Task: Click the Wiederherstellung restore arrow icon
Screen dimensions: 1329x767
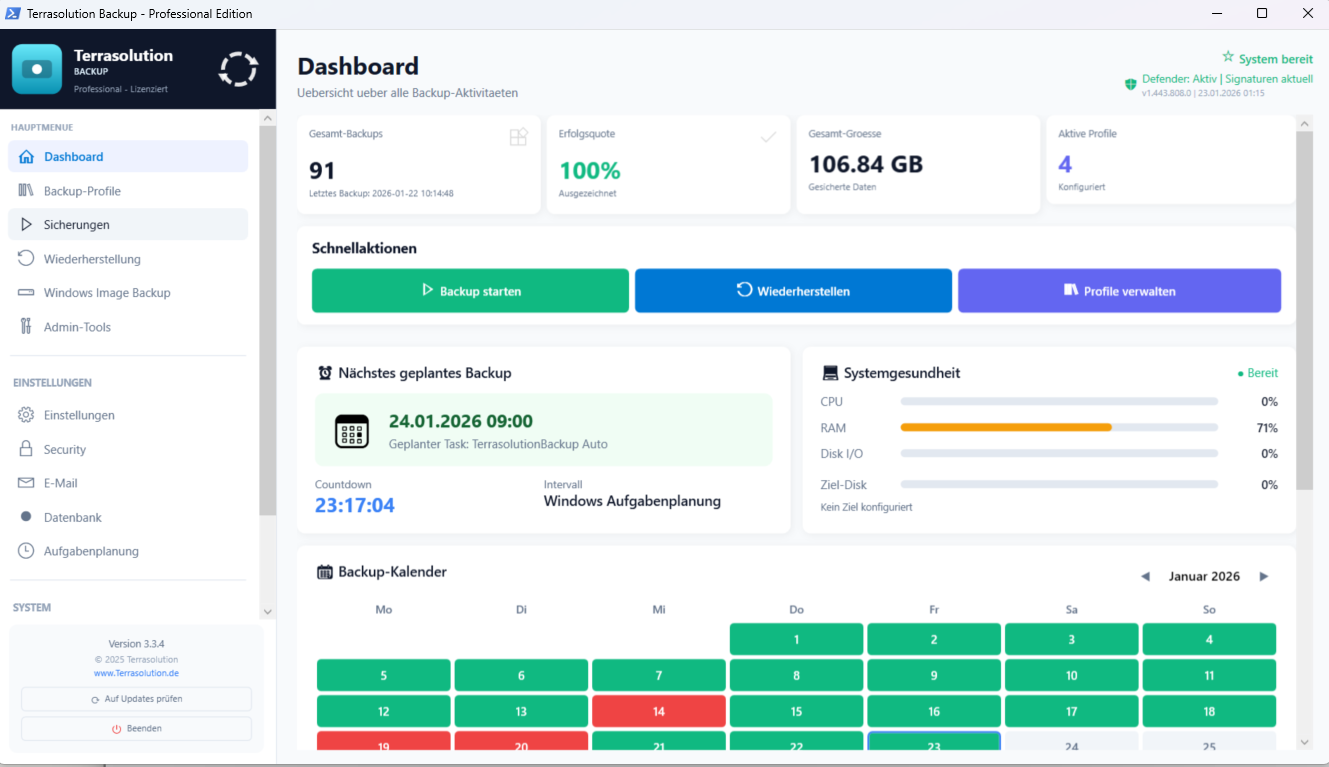Action: (x=26, y=259)
